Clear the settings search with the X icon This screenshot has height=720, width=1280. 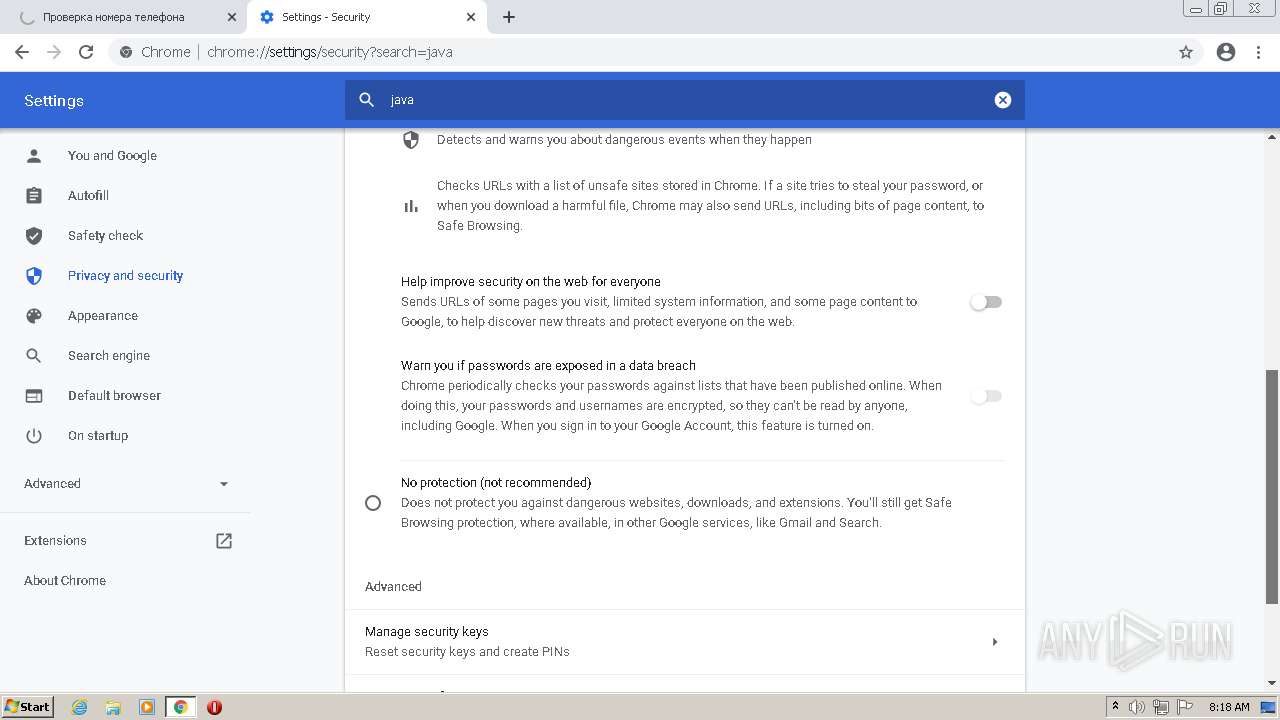1003,100
